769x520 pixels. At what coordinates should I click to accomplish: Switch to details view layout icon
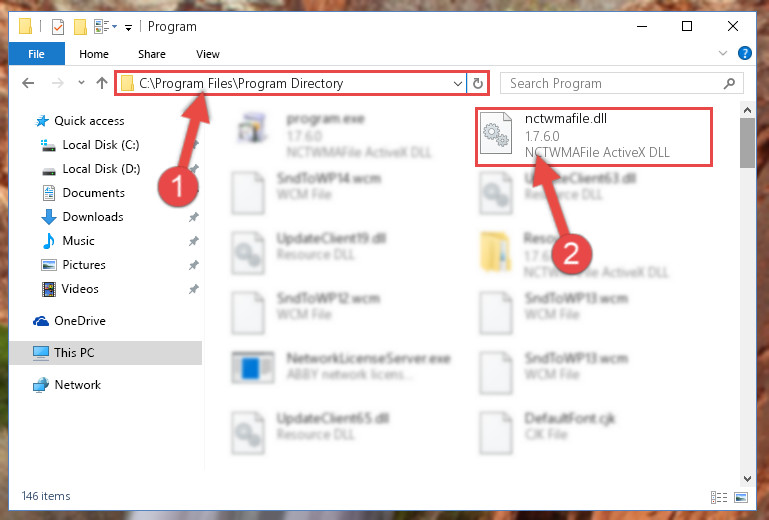(718, 497)
